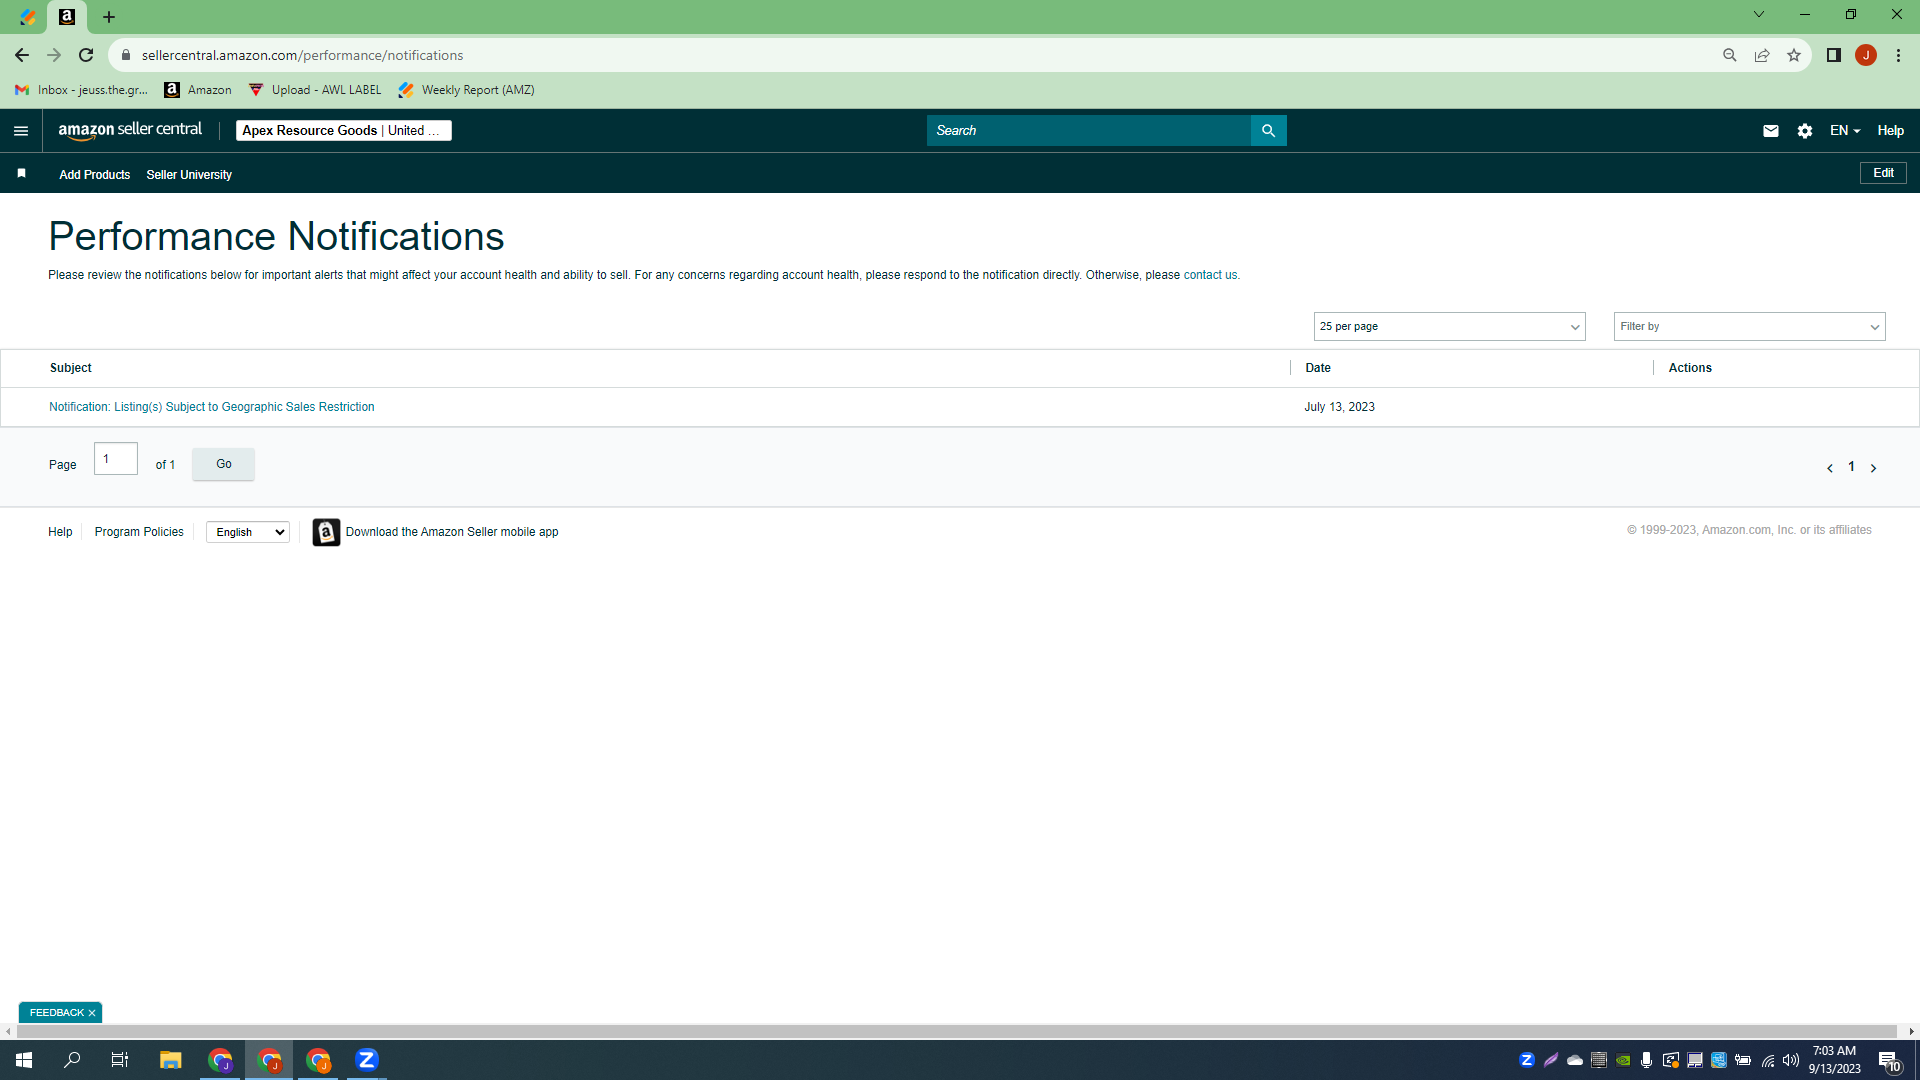The image size is (1920, 1080).
Task: Click the amazon seller central logo
Action: point(130,130)
